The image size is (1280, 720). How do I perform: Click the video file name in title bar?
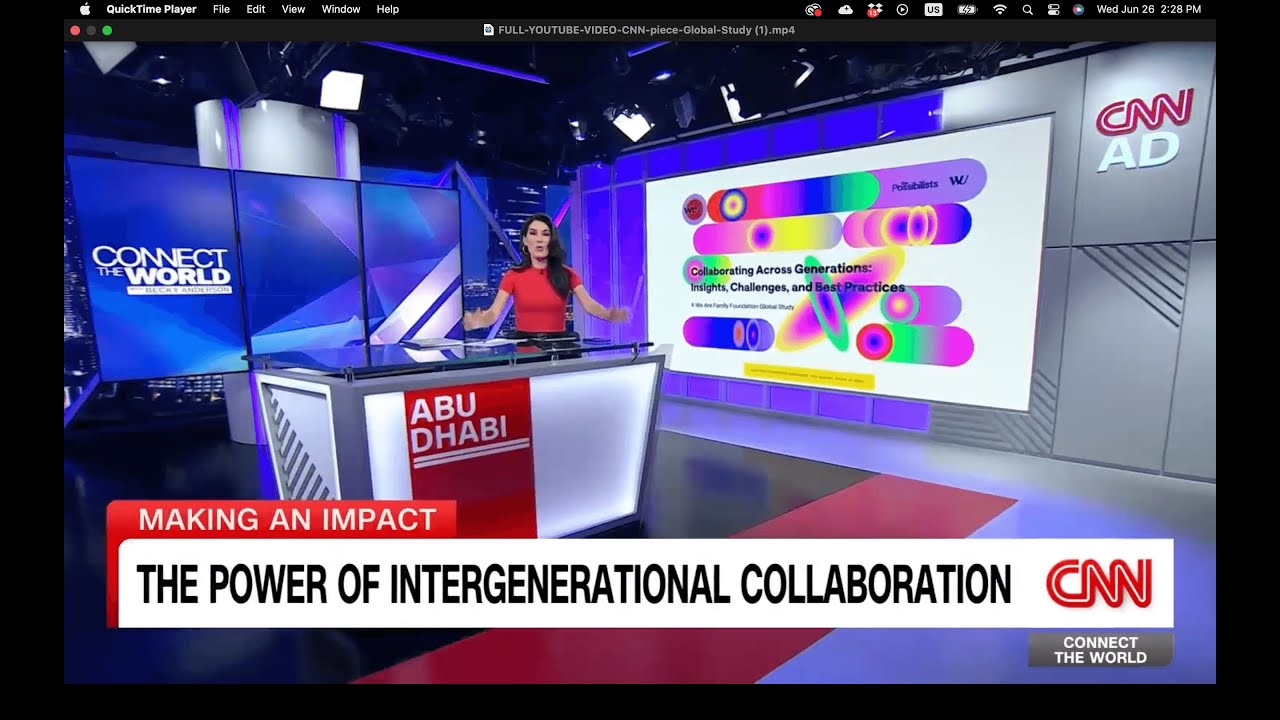[x=646, y=30]
